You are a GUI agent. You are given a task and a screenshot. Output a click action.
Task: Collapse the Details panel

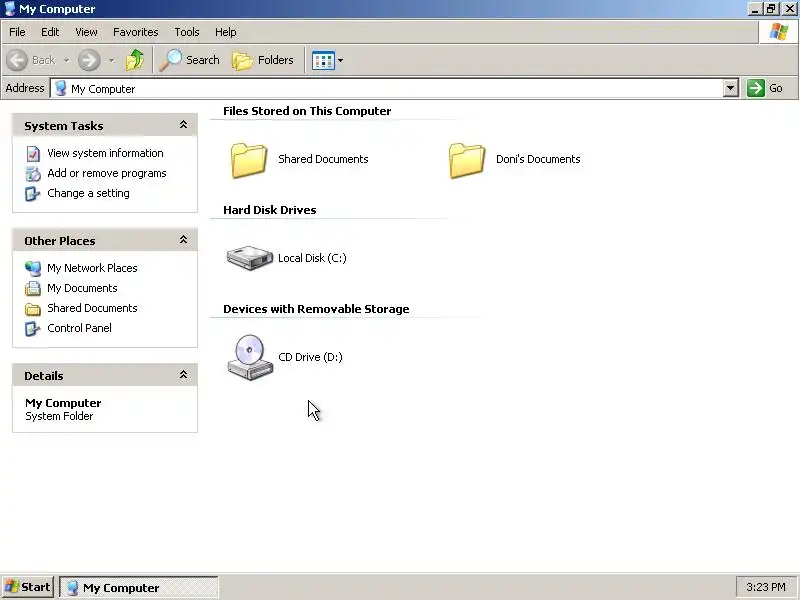click(183, 375)
